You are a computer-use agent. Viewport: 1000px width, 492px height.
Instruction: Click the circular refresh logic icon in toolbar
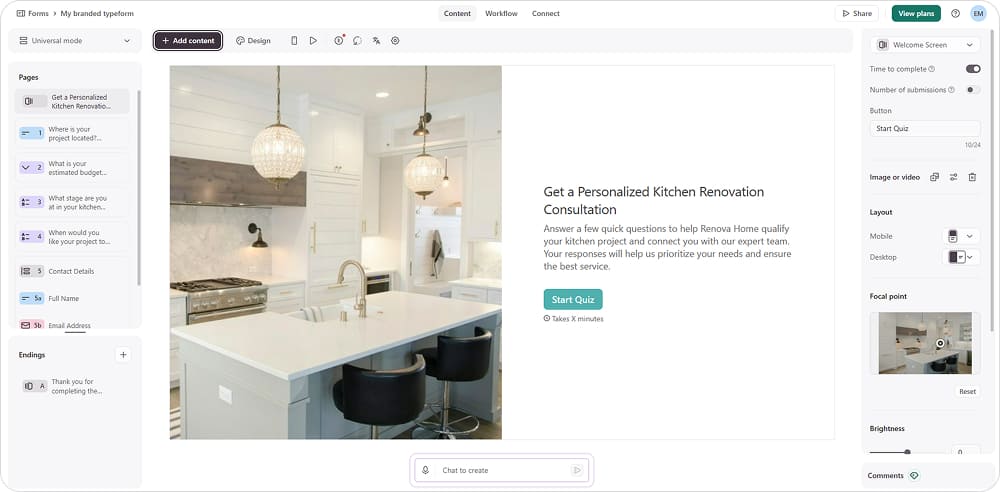[x=357, y=40]
